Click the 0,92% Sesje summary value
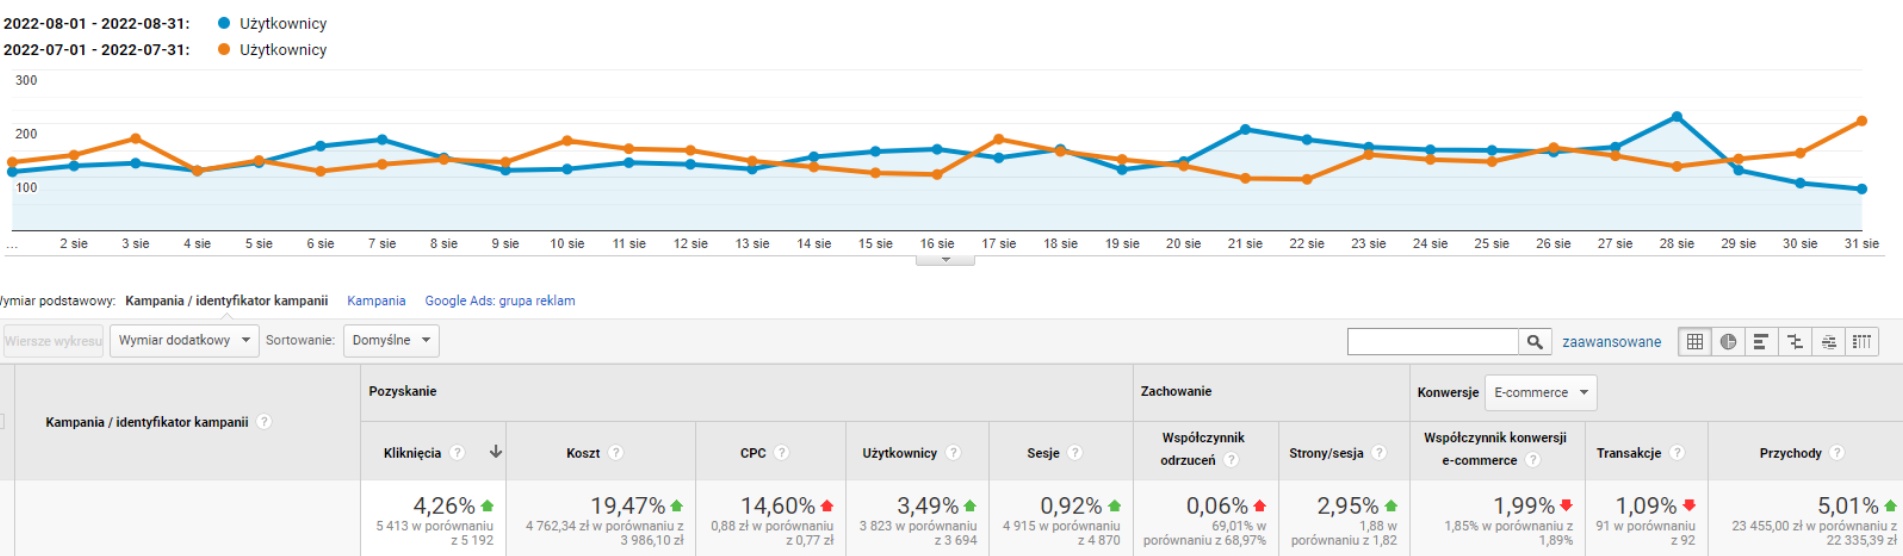 [1071, 506]
